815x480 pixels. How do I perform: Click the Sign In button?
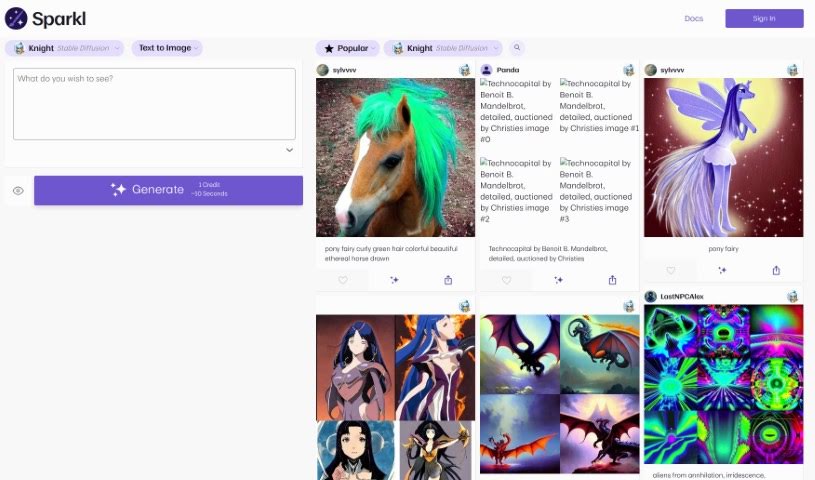[764, 18]
